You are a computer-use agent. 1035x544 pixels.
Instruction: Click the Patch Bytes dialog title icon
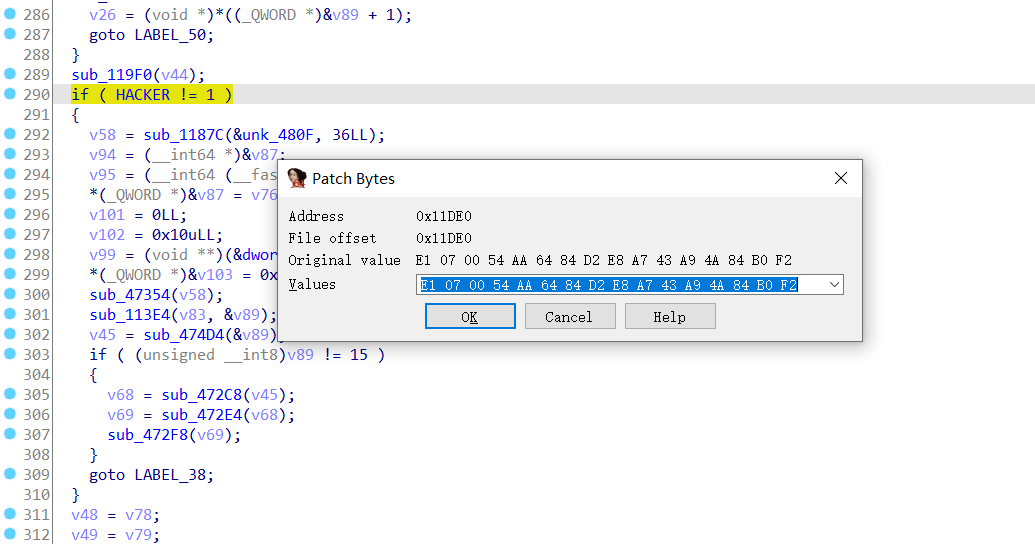(x=297, y=178)
